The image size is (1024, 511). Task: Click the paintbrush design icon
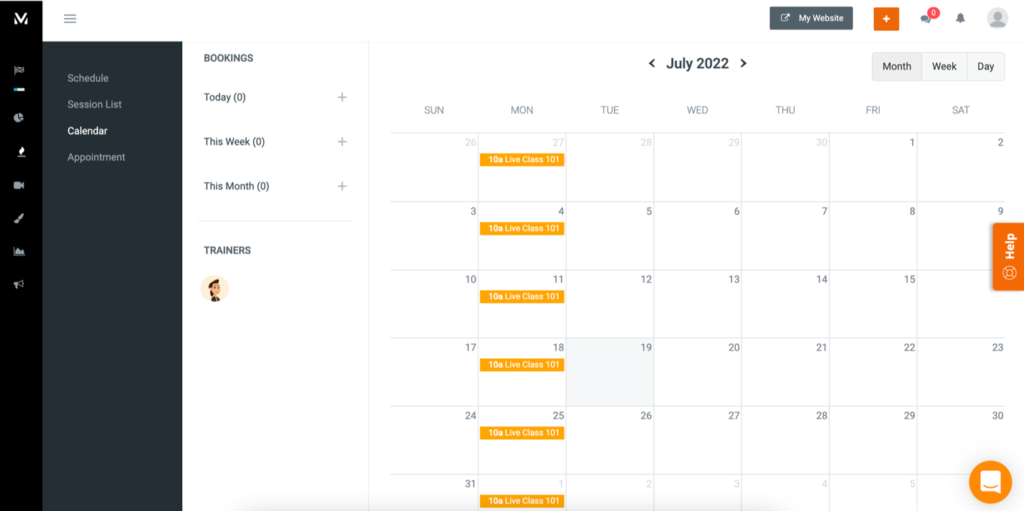click(x=19, y=218)
